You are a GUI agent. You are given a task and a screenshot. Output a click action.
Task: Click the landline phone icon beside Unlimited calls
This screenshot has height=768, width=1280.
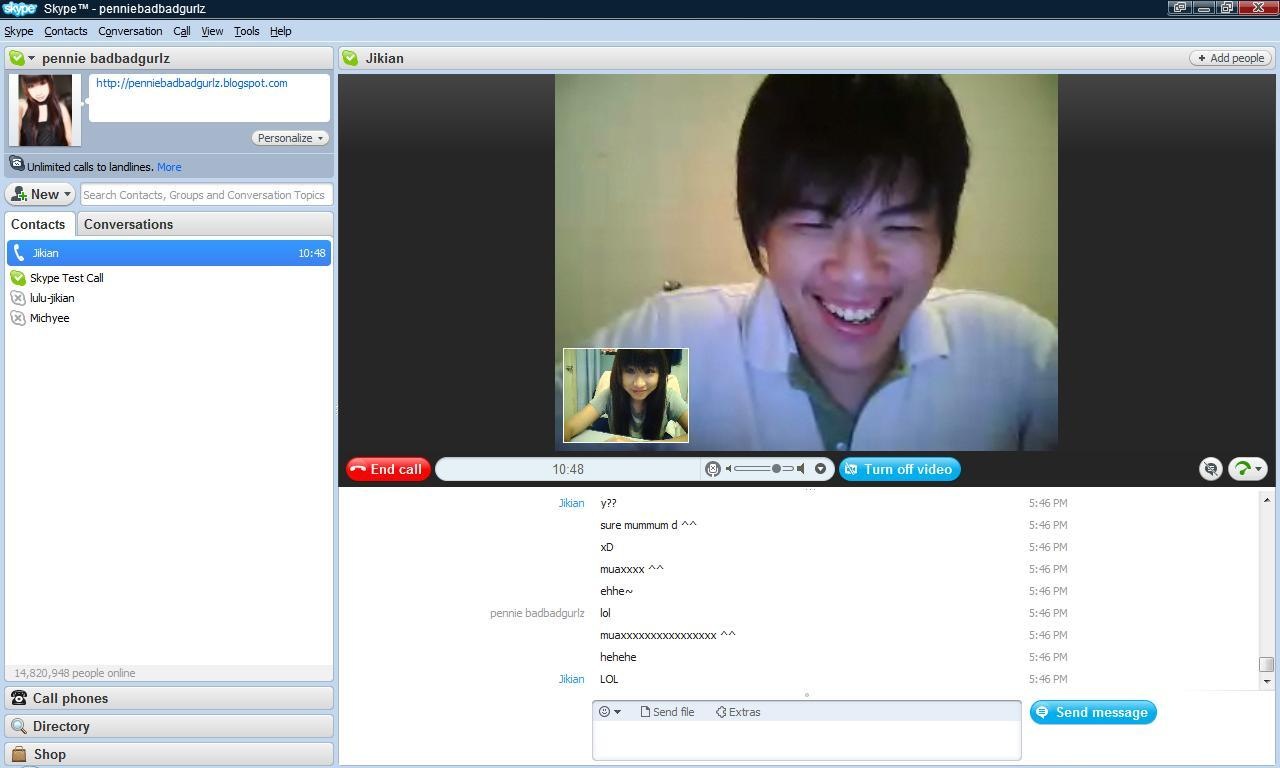click(17, 164)
